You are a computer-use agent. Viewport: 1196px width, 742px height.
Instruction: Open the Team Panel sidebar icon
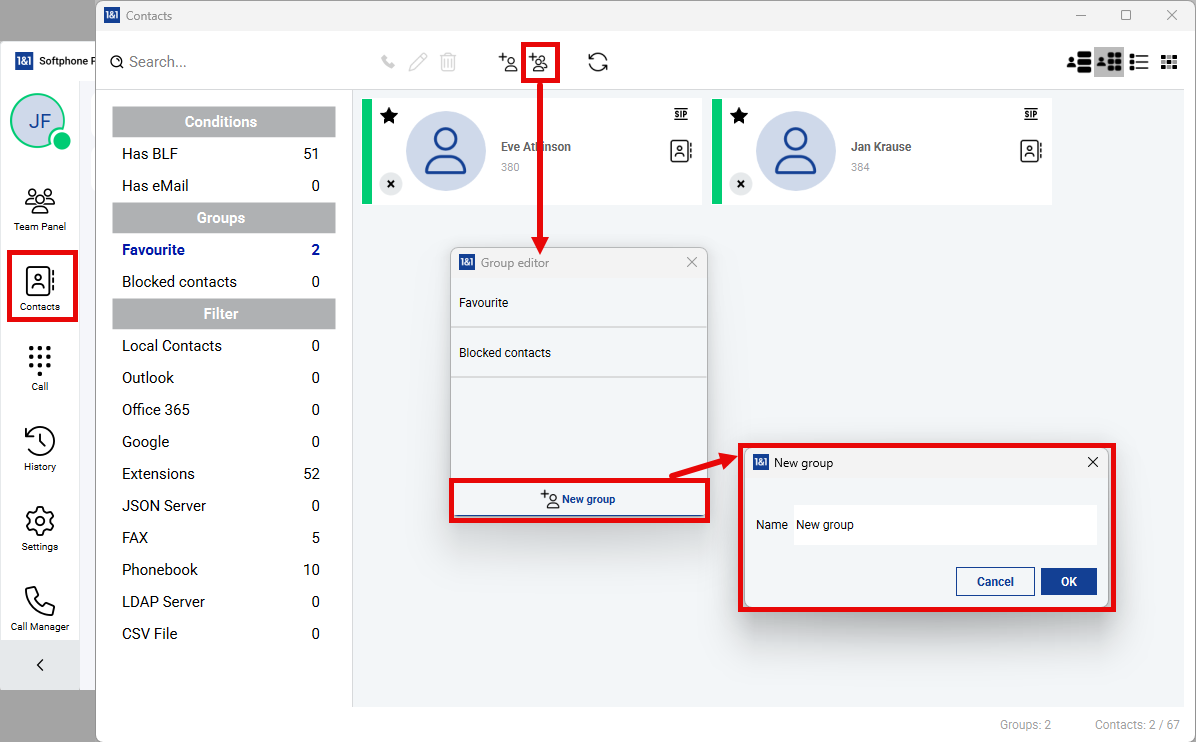coord(40,208)
